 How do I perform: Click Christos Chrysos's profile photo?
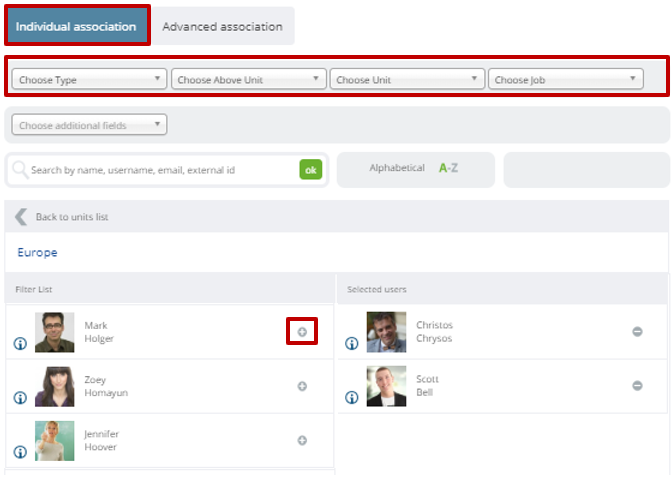386,332
